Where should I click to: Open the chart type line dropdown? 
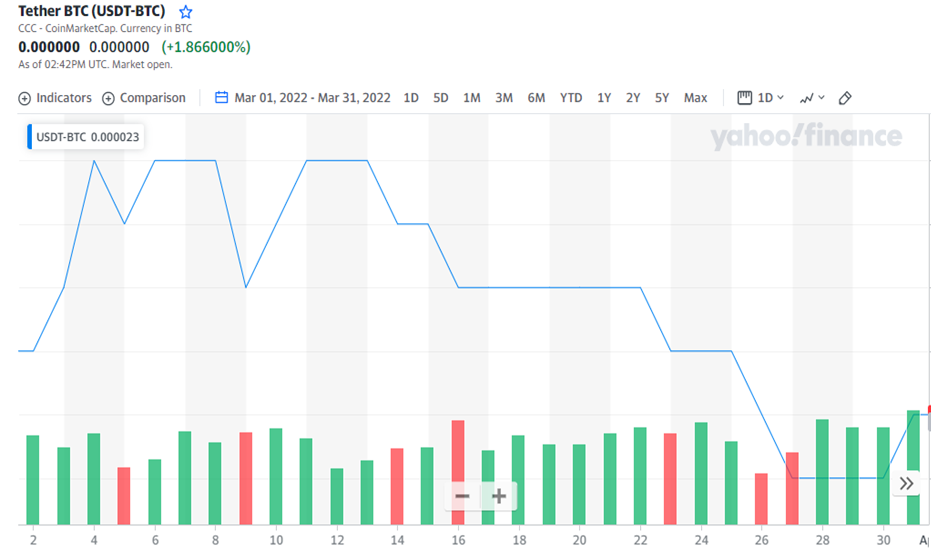pyautogui.click(x=812, y=98)
